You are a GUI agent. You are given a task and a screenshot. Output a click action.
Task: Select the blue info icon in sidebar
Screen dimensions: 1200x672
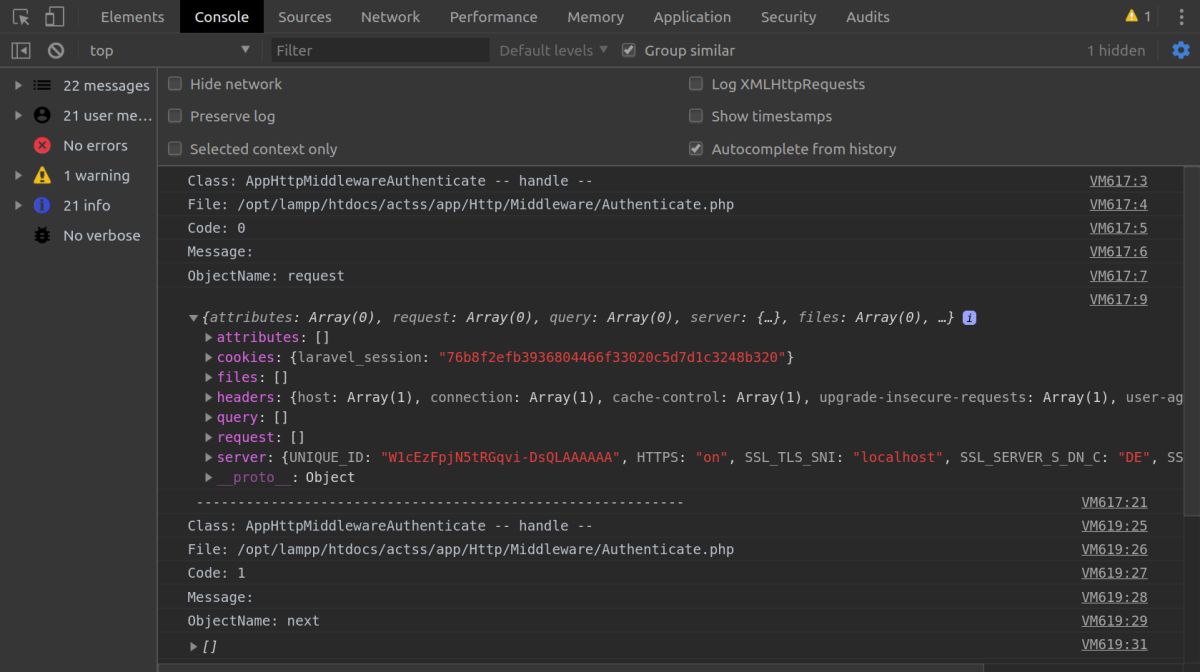[42, 205]
